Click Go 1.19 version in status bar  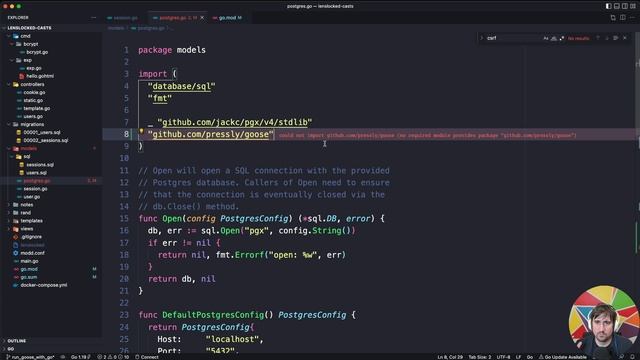click(80, 357)
